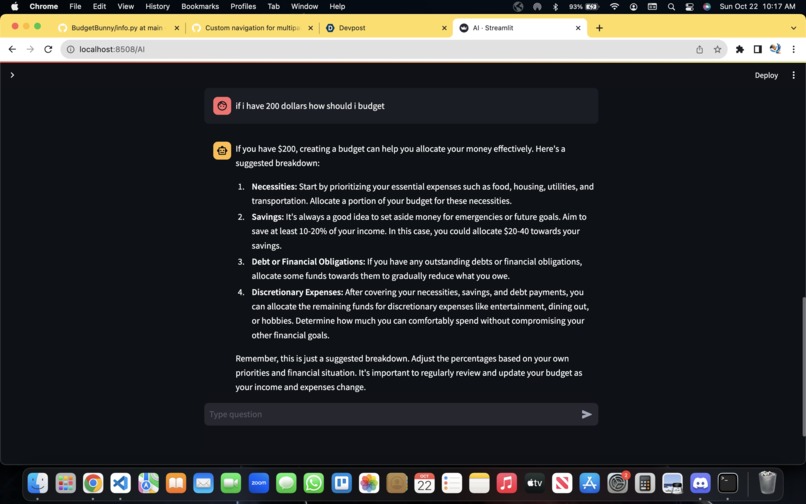
Task: Open the Streamlit three-dot main menu
Action: pos(794,75)
